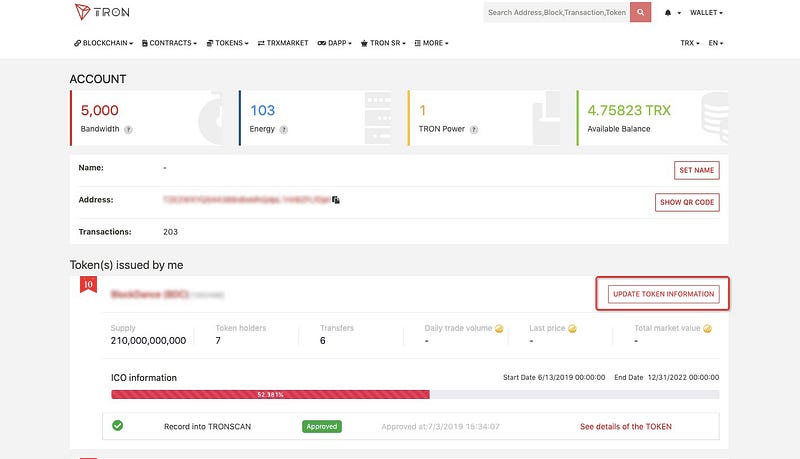Expand the BLOCKCHAIN menu
The width and height of the screenshot is (800, 459).
pos(104,43)
